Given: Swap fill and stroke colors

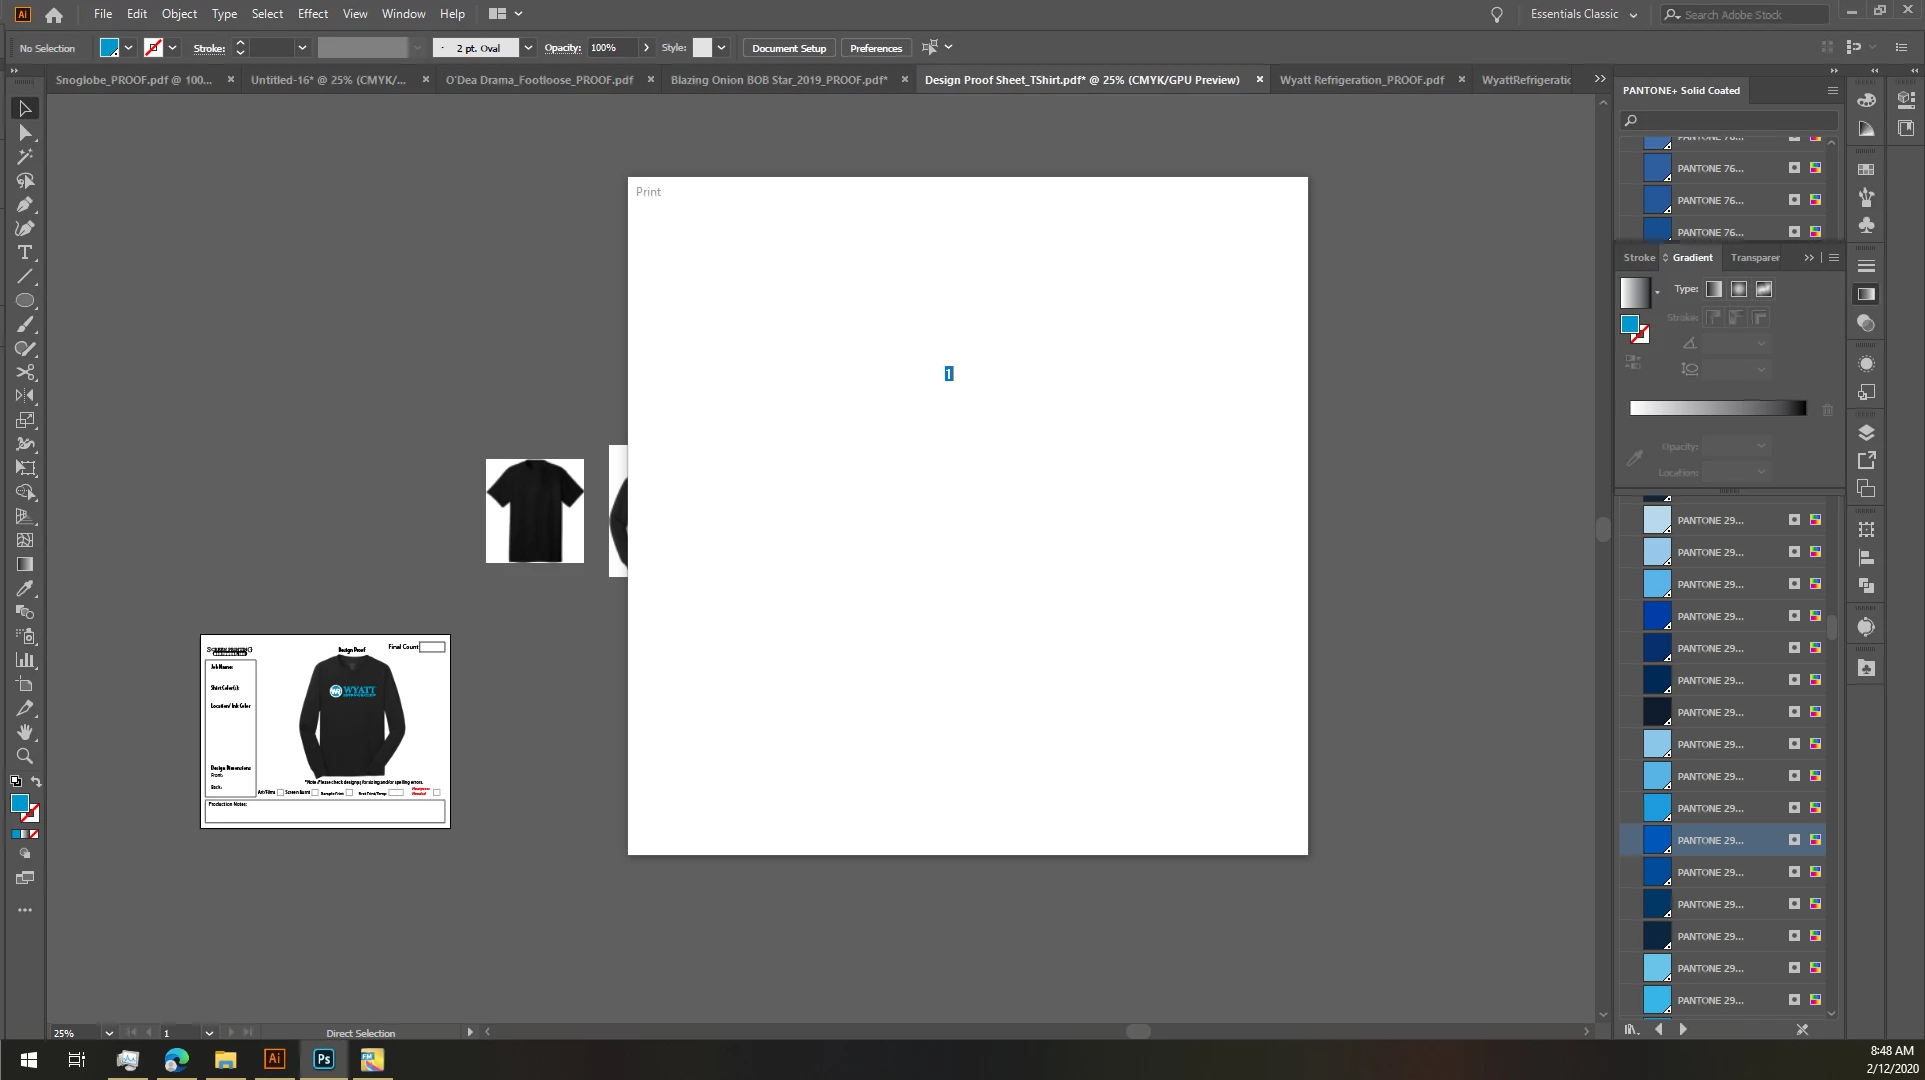Looking at the screenshot, I should tap(36, 782).
